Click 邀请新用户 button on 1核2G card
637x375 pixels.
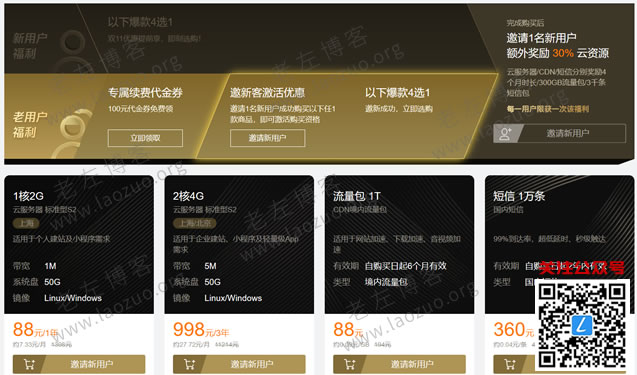coord(79,364)
